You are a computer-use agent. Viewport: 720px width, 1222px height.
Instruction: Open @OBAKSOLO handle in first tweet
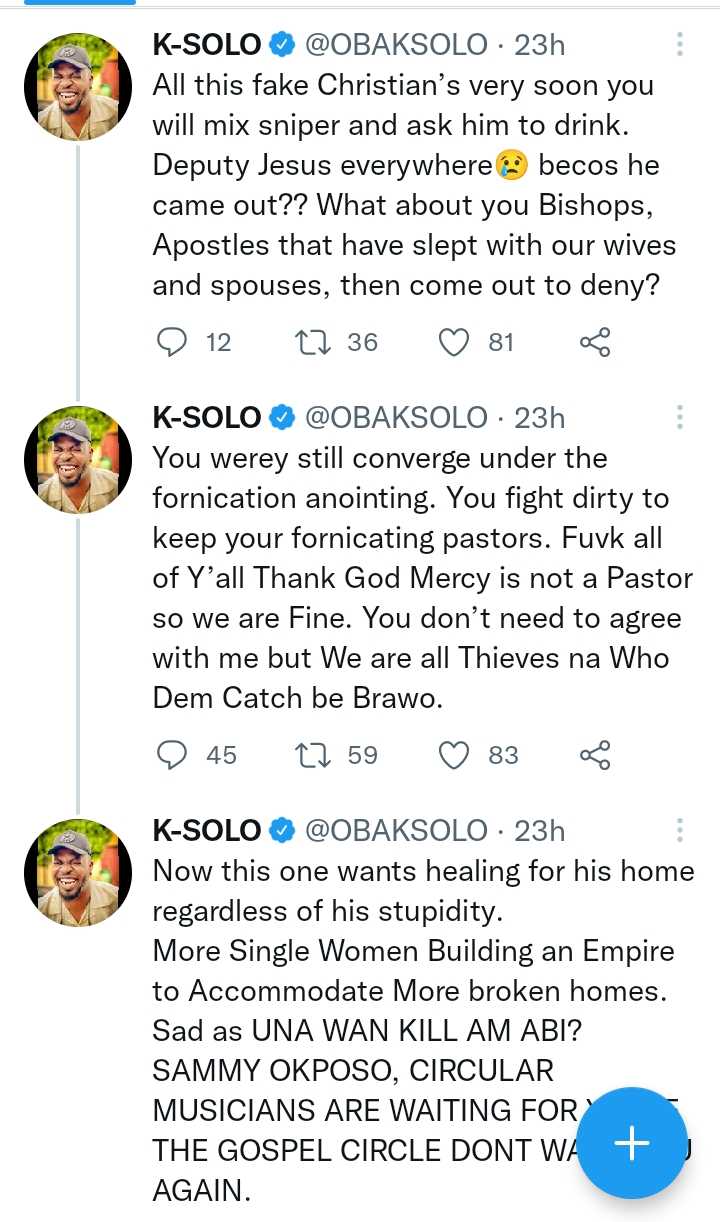click(x=395, y=45)
